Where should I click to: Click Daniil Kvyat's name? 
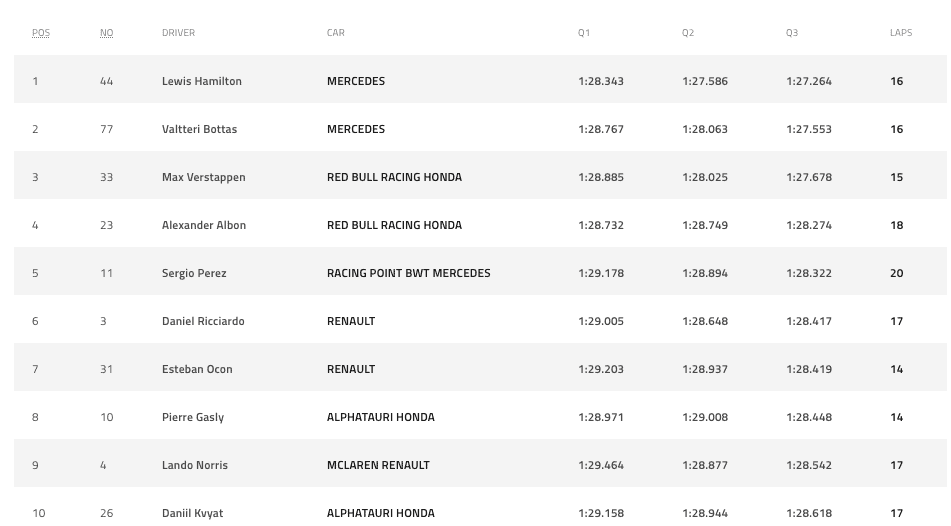click(192, 513)
